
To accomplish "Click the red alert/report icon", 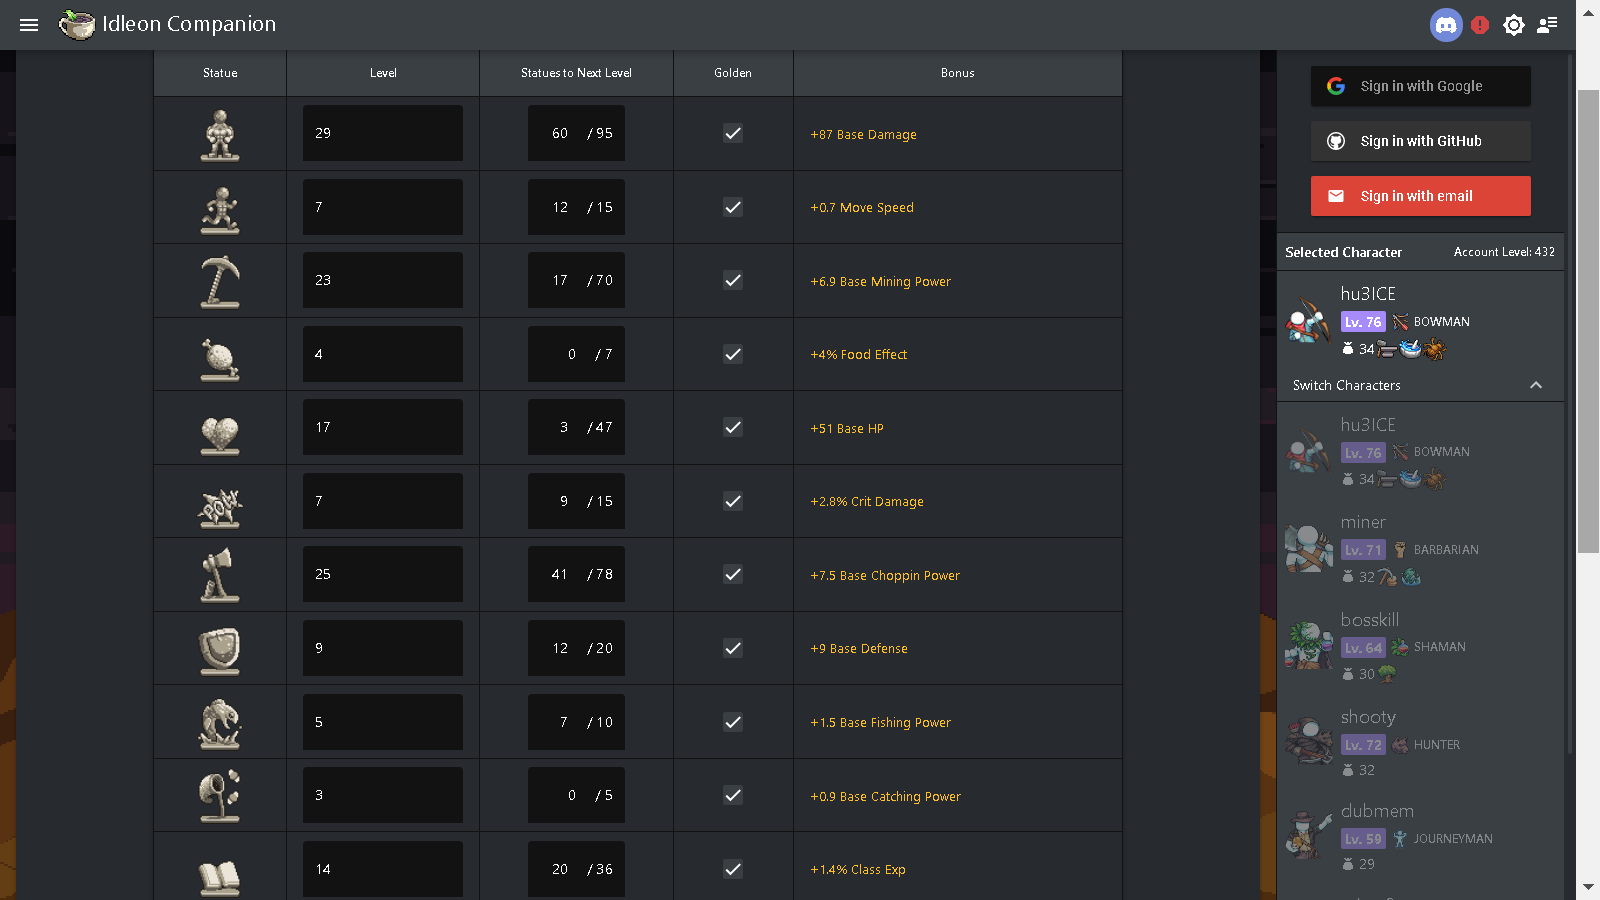I will pyautogui.click(x=1481, y=25).
